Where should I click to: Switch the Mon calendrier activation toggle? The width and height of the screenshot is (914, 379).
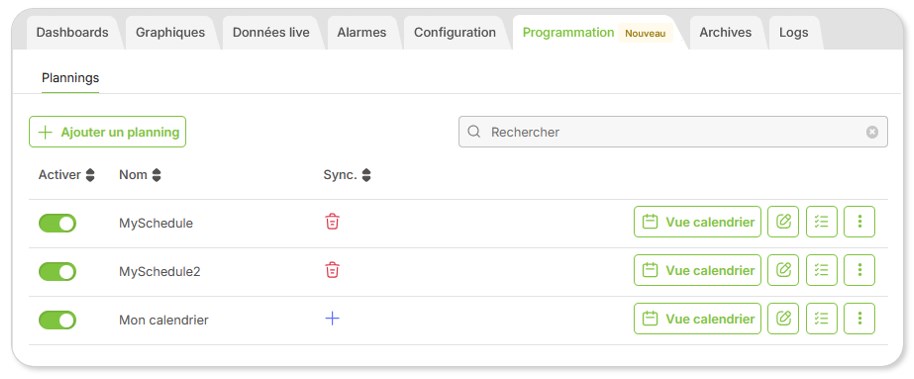point(57,320)
